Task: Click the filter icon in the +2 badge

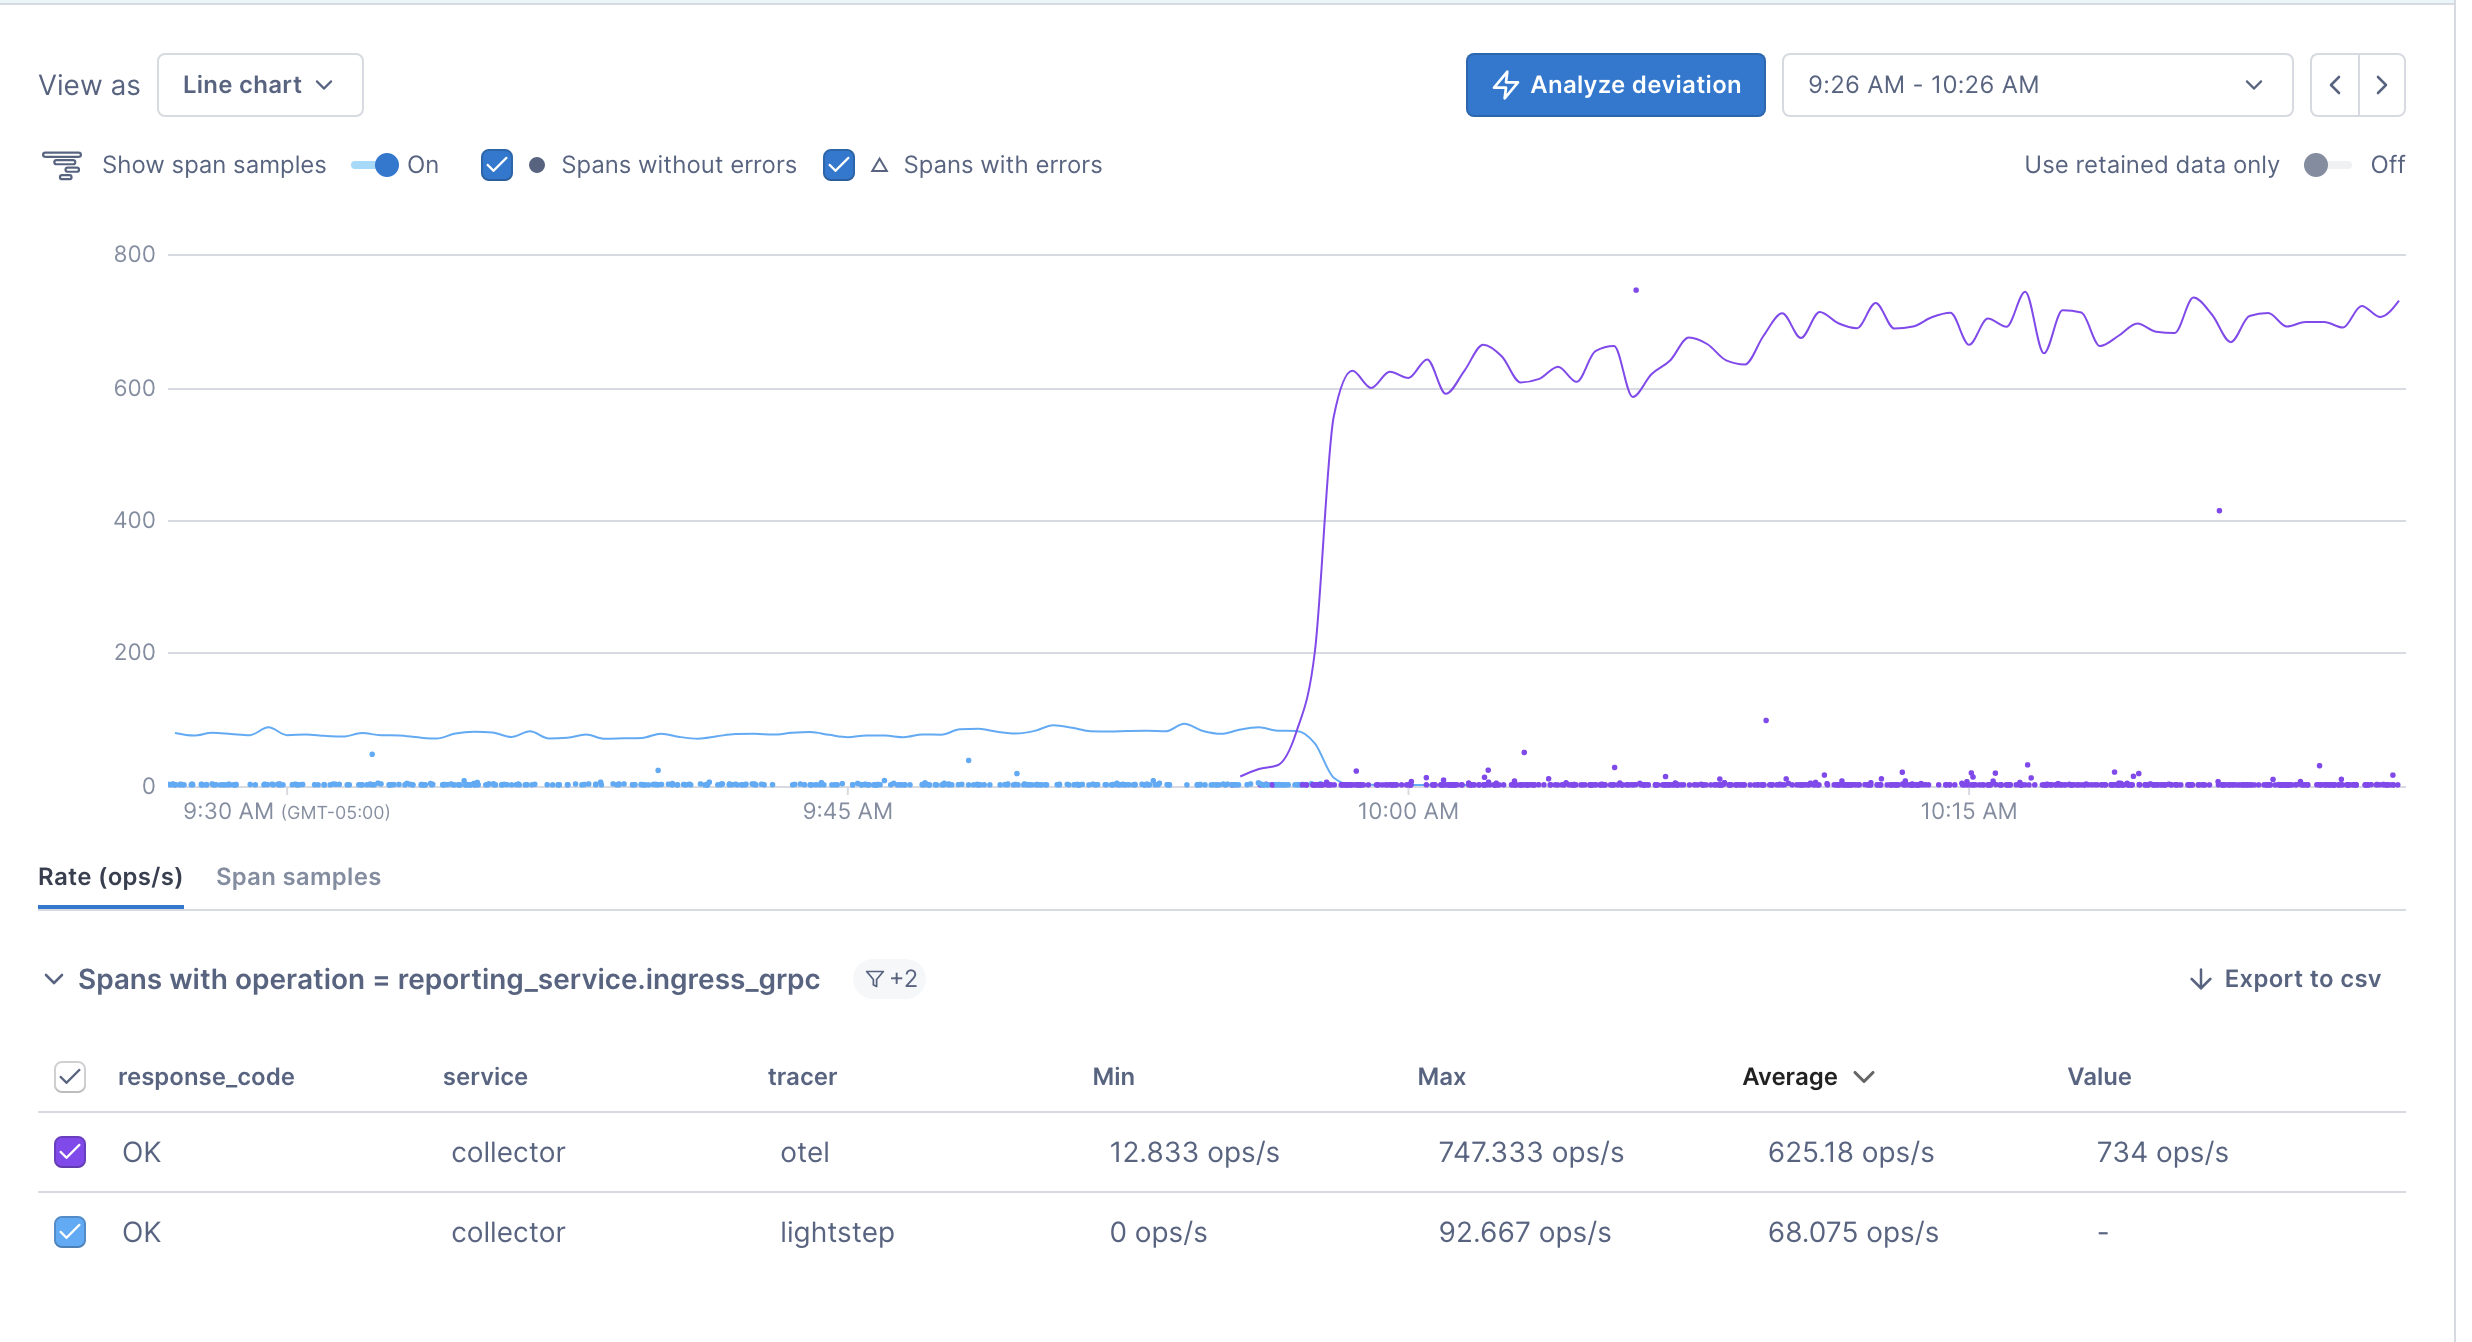Action: (x=875, y=978)
